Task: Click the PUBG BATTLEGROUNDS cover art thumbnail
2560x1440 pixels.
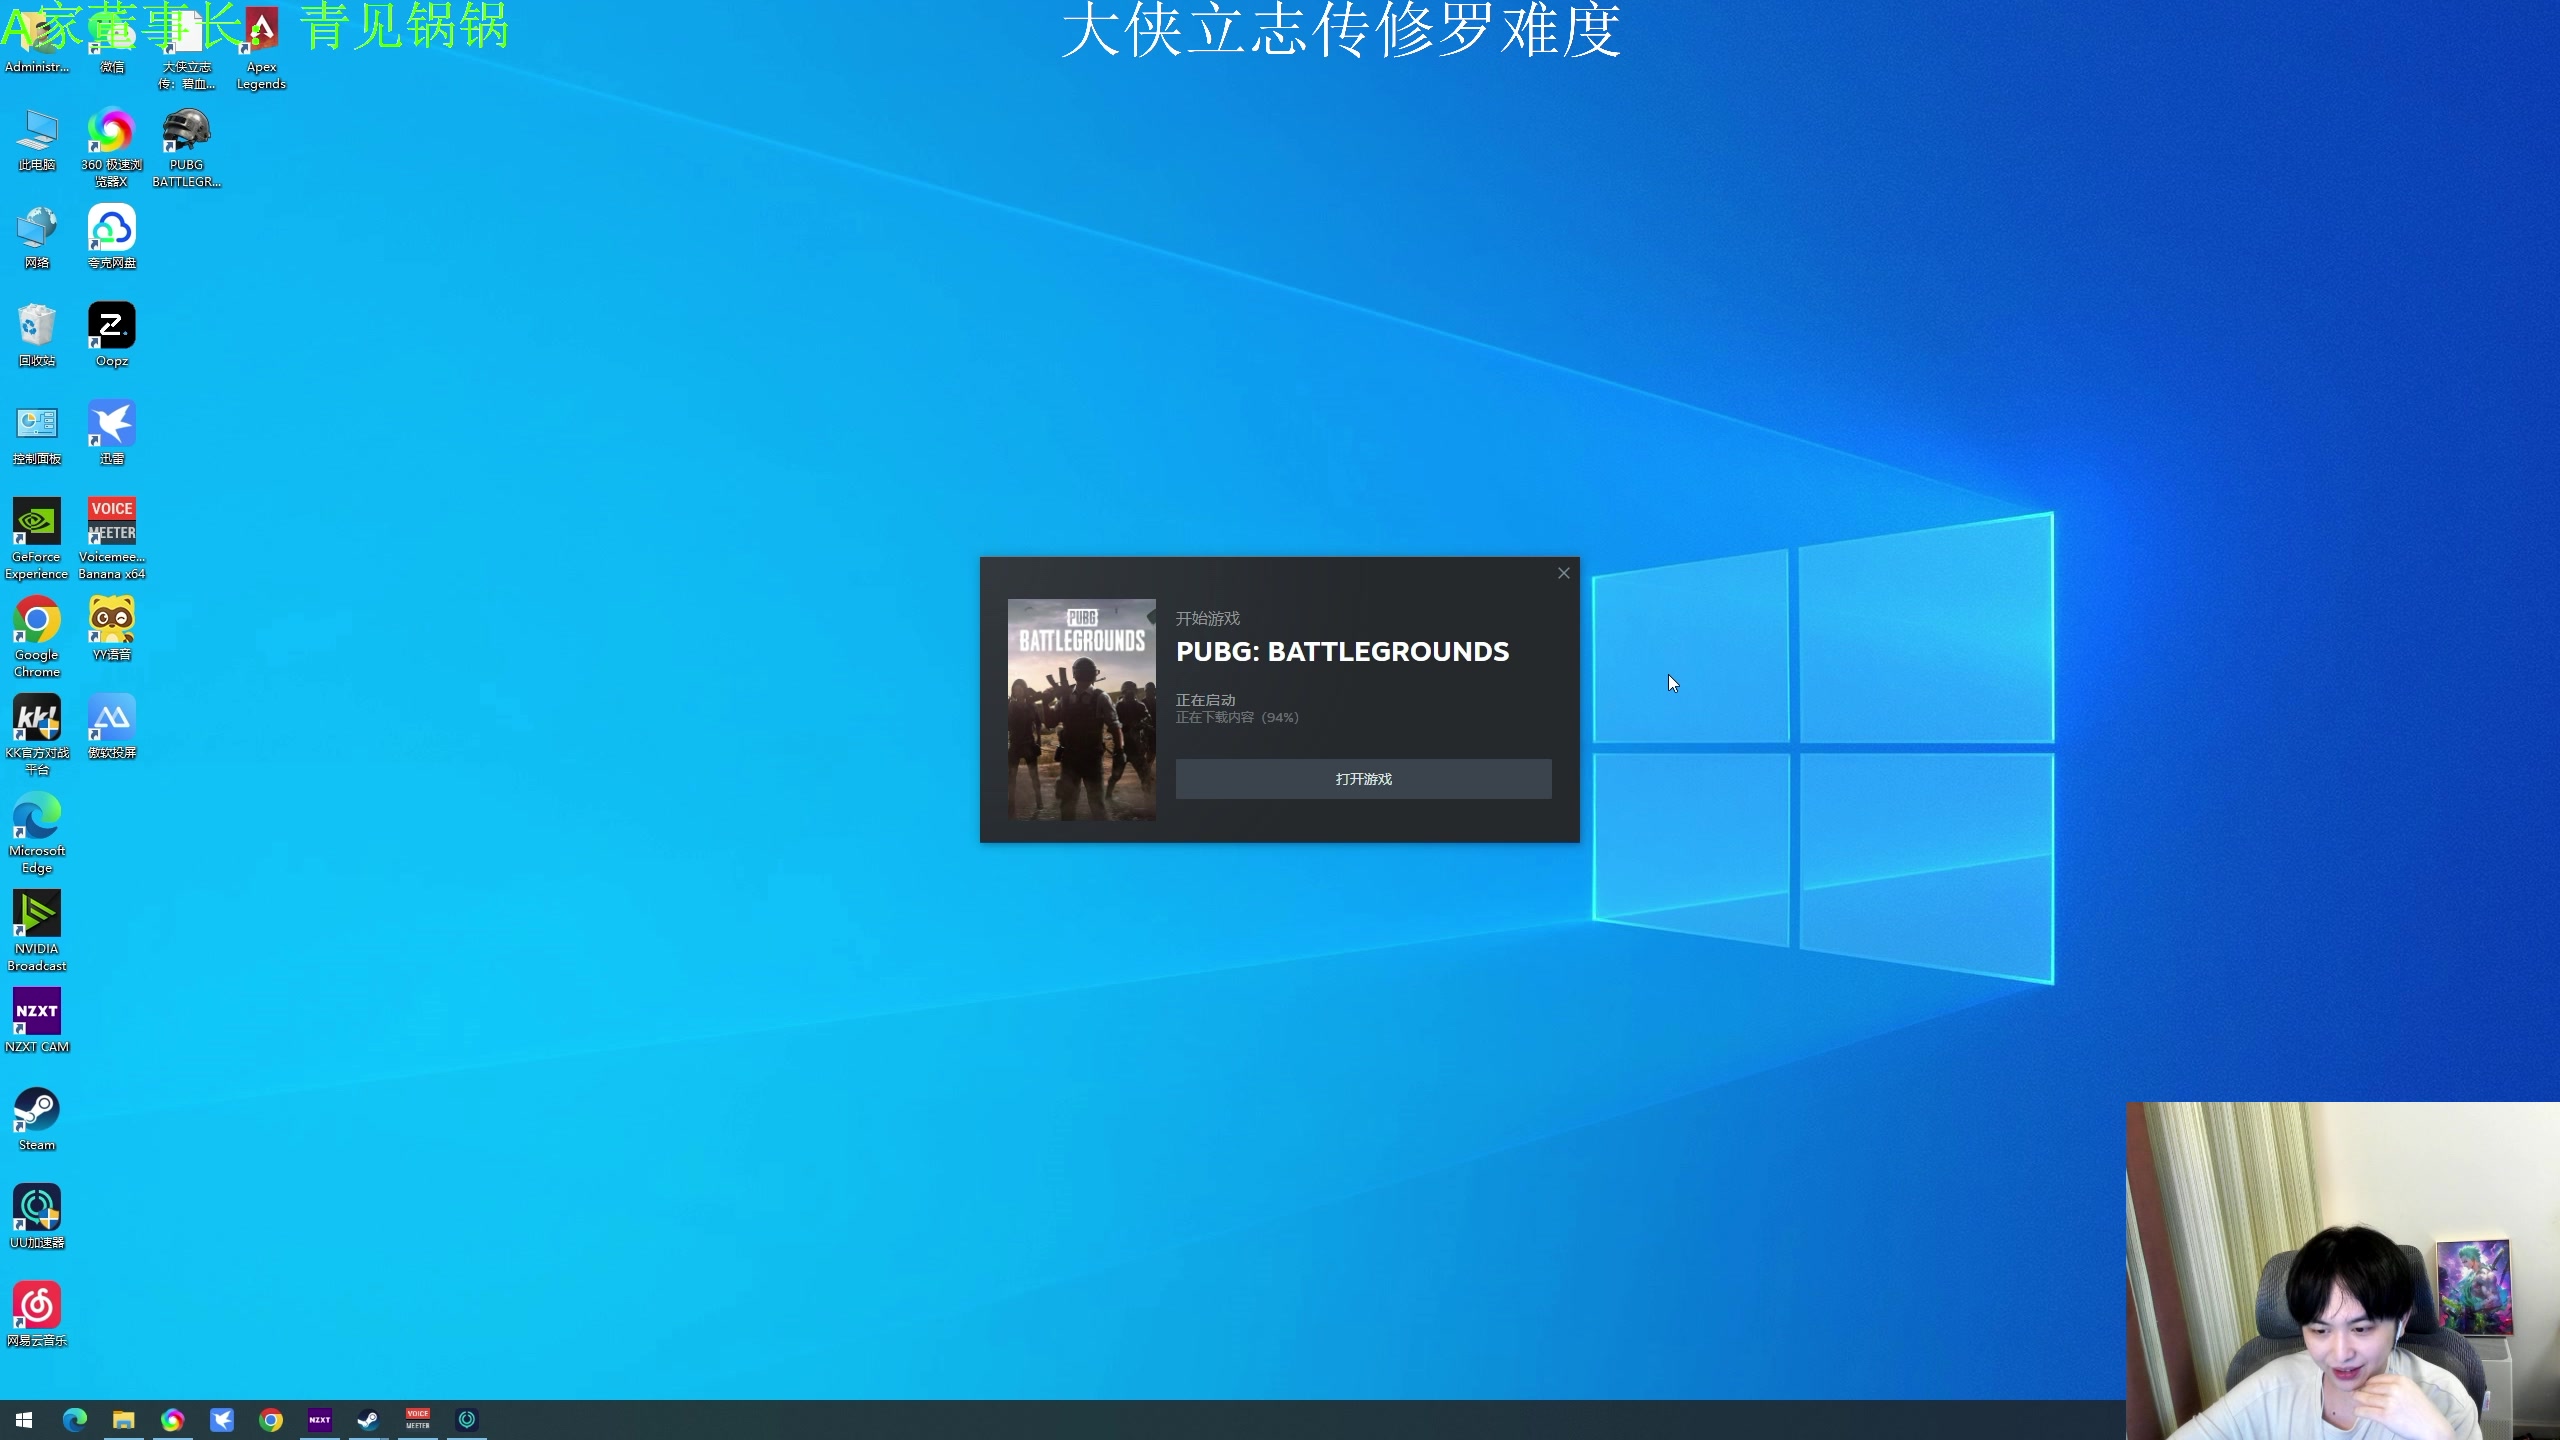Action: pos(1081,709)
